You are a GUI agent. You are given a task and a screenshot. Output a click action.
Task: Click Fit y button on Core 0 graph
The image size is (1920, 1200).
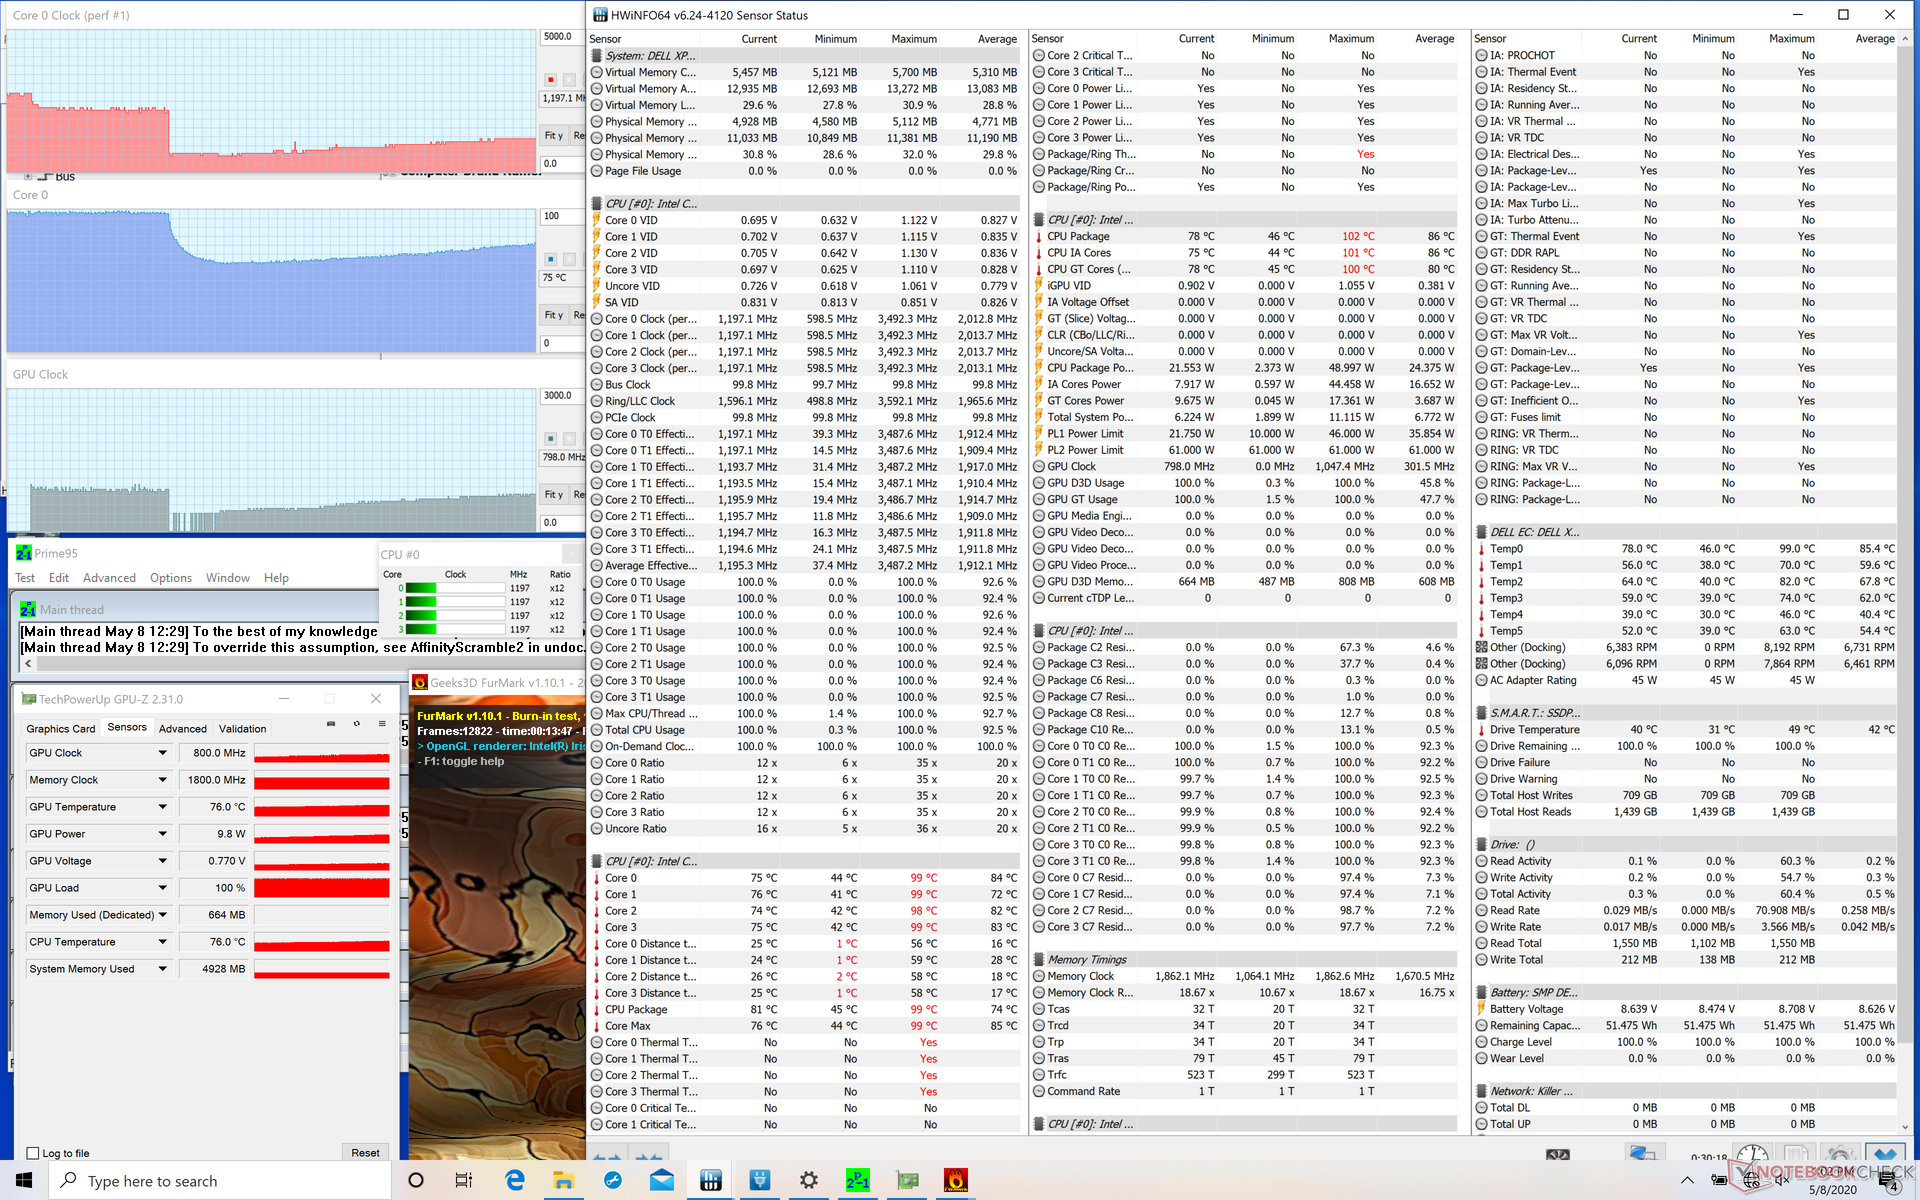553,315
